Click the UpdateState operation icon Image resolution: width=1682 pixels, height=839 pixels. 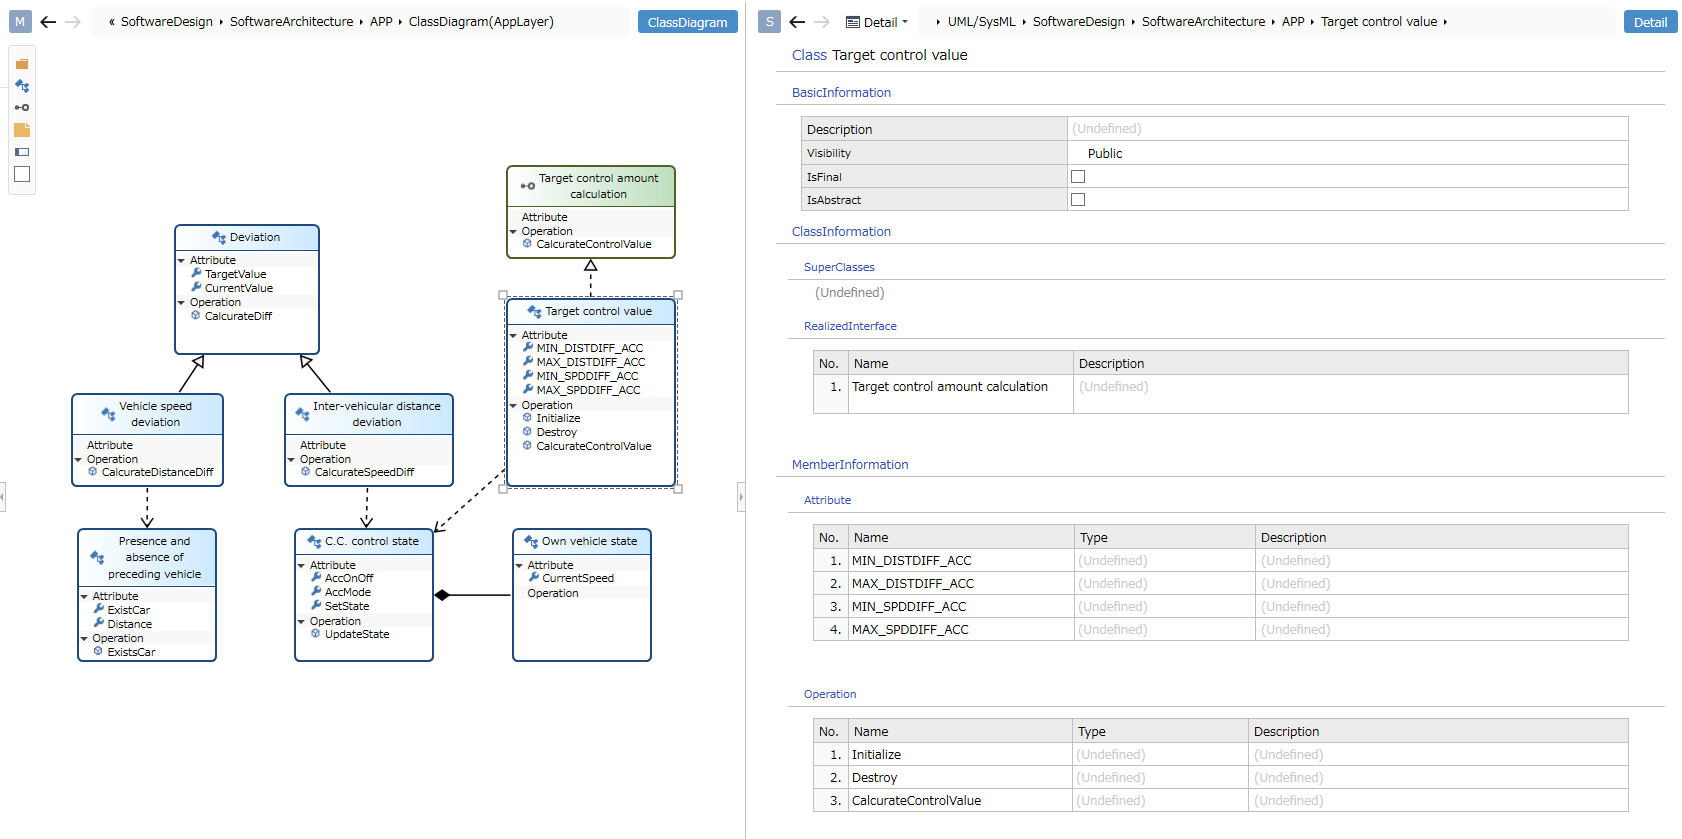pos(315,633)
